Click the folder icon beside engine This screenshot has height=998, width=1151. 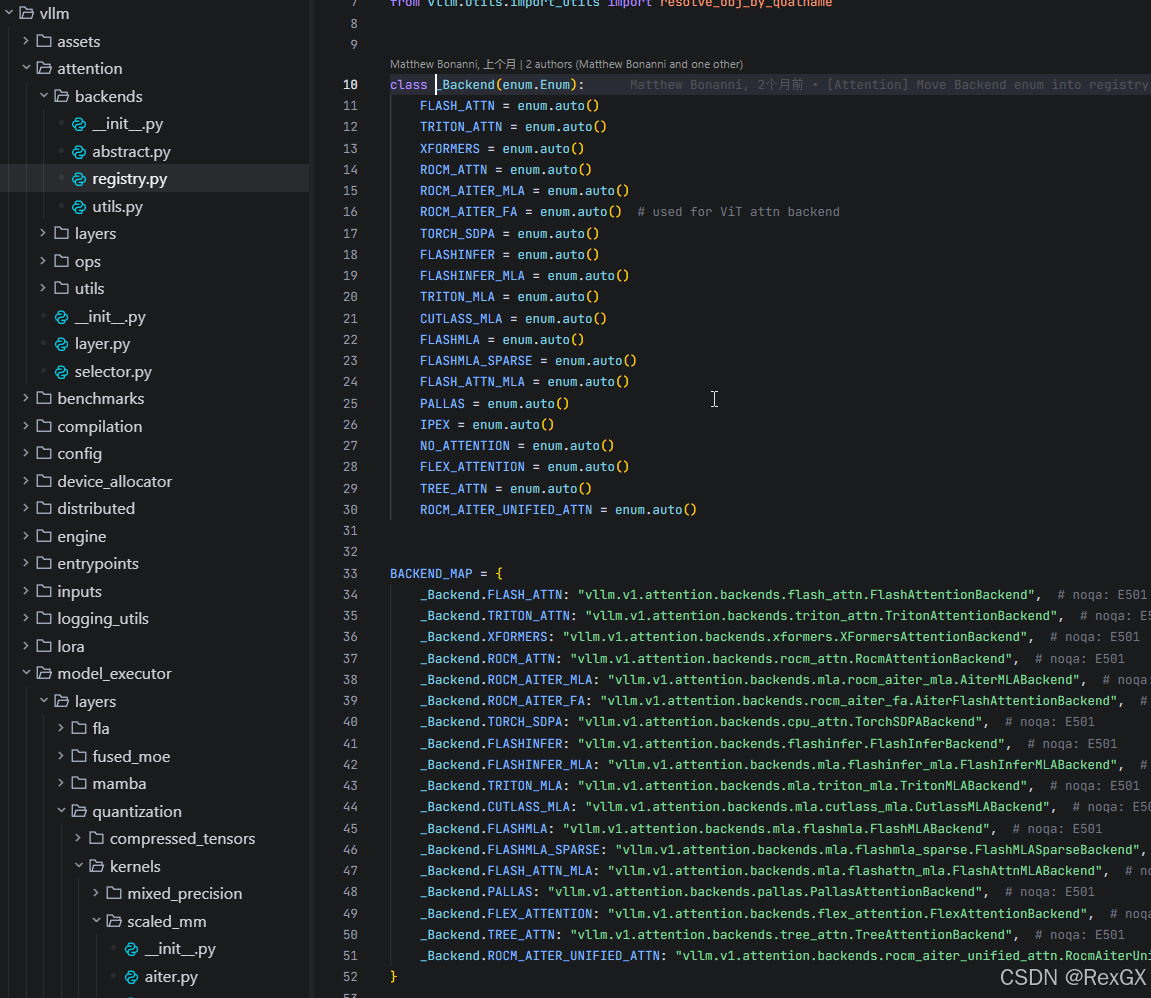[44, 536]
